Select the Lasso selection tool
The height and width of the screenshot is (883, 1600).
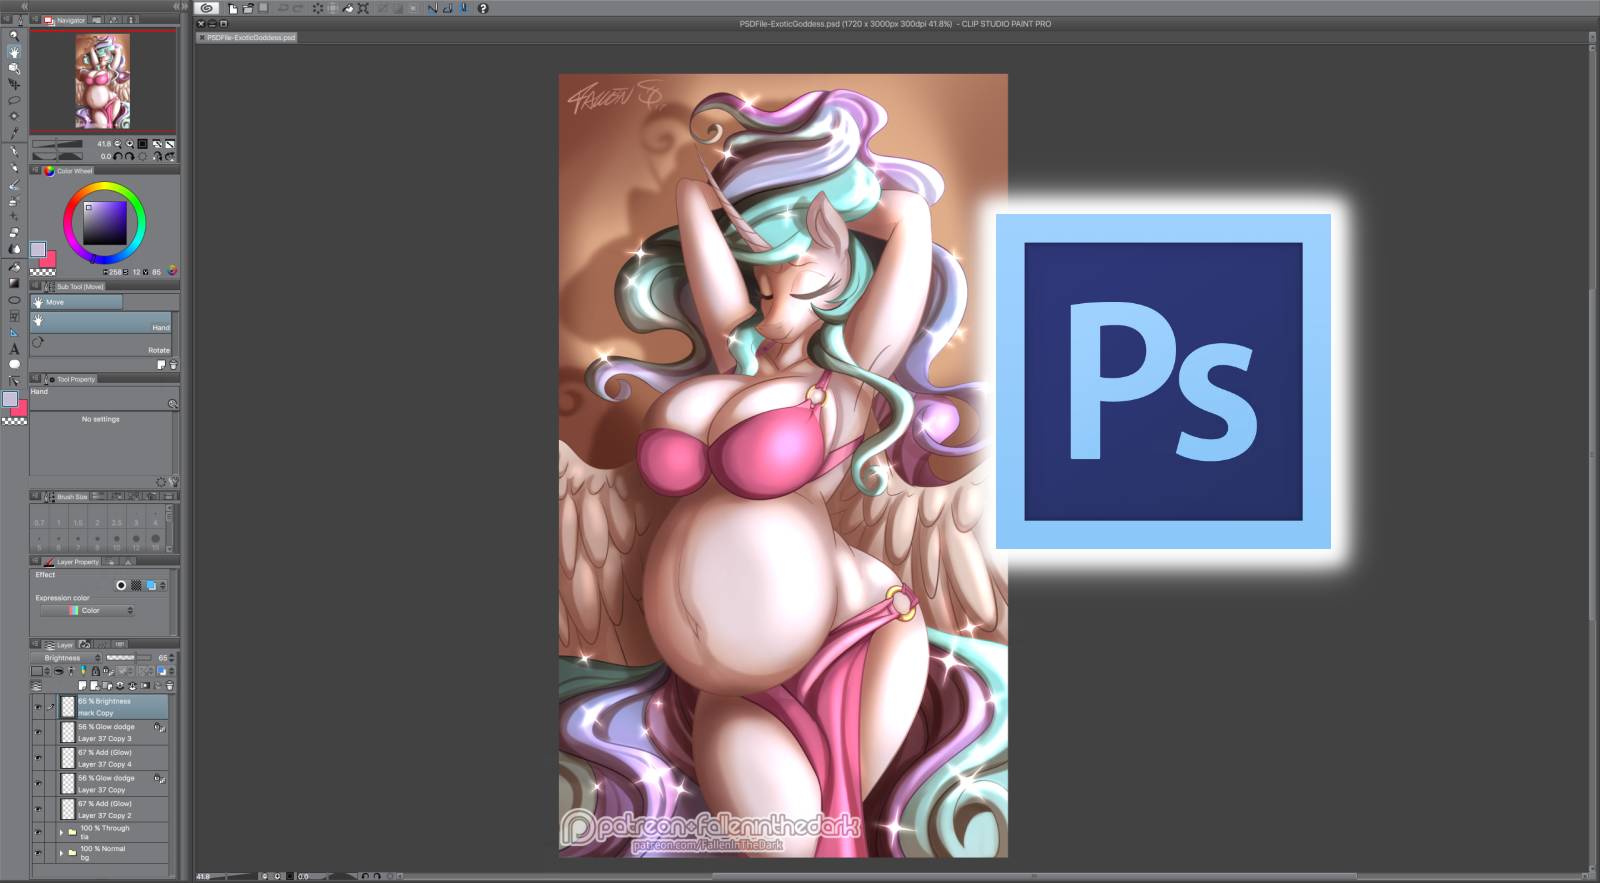[14, 100]
